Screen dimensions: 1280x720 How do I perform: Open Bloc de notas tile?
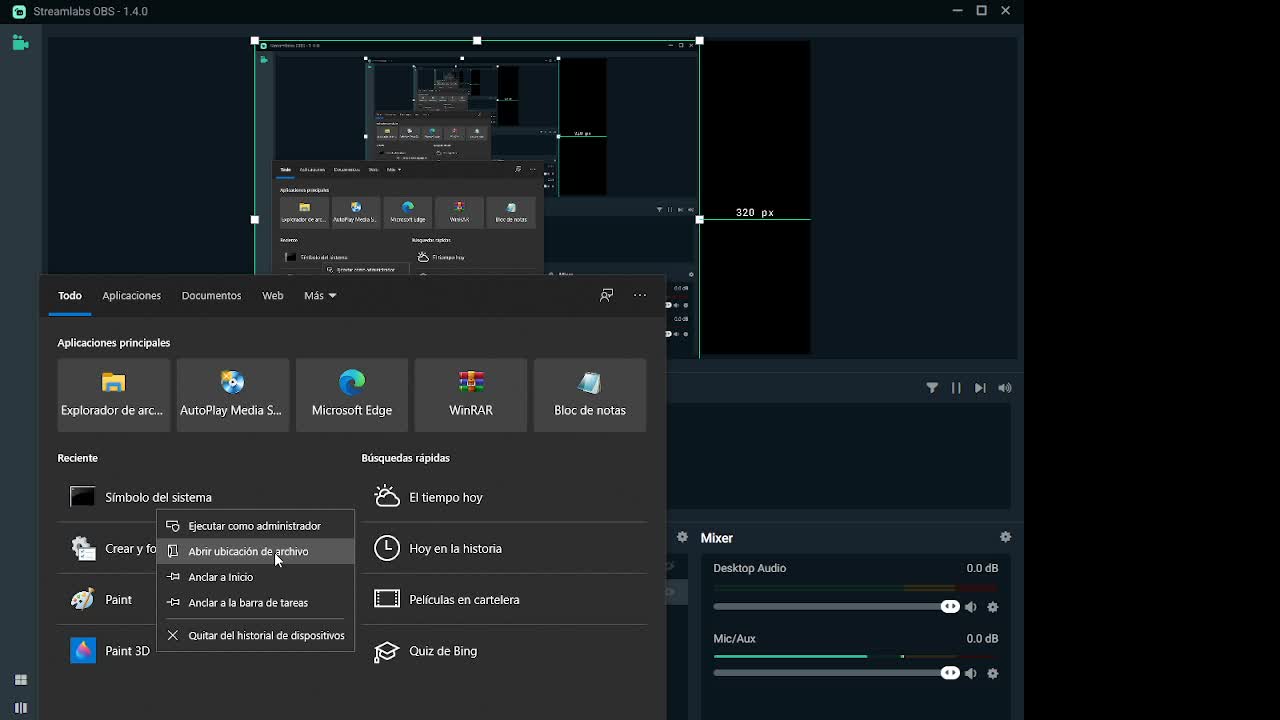(590, 395)
